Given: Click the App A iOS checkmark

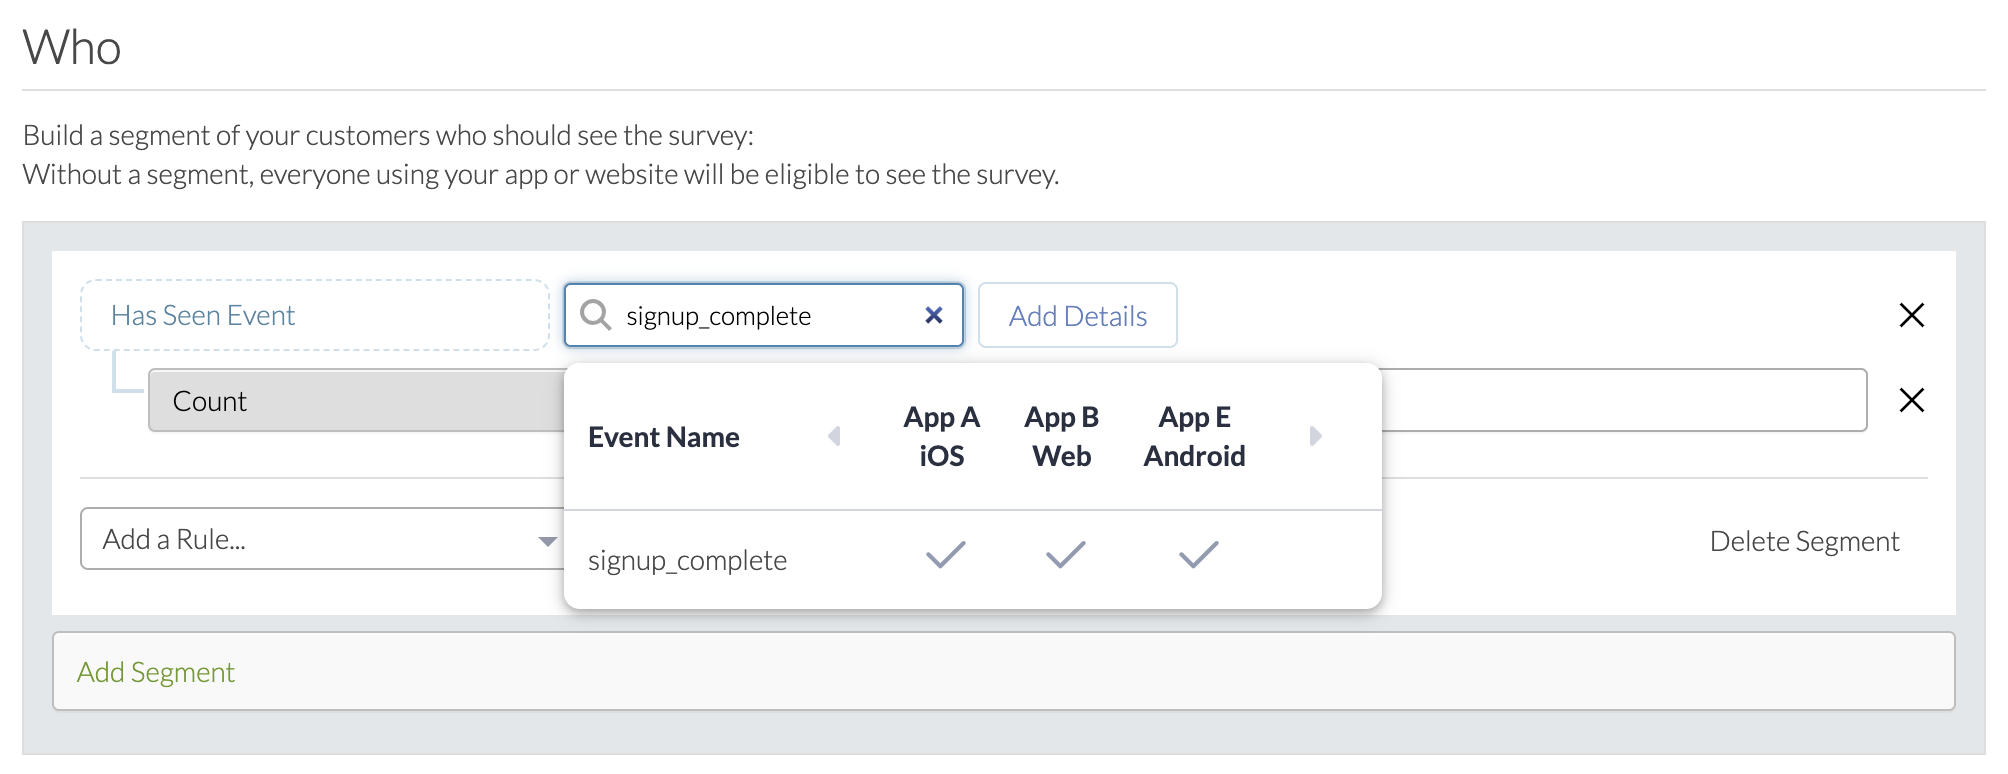Looking at the screenshot, I should pos(945,555).
